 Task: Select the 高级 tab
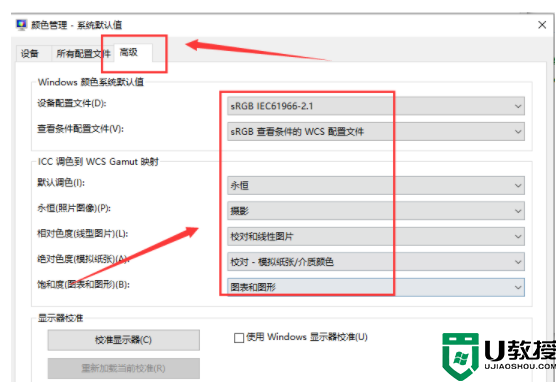133,53
